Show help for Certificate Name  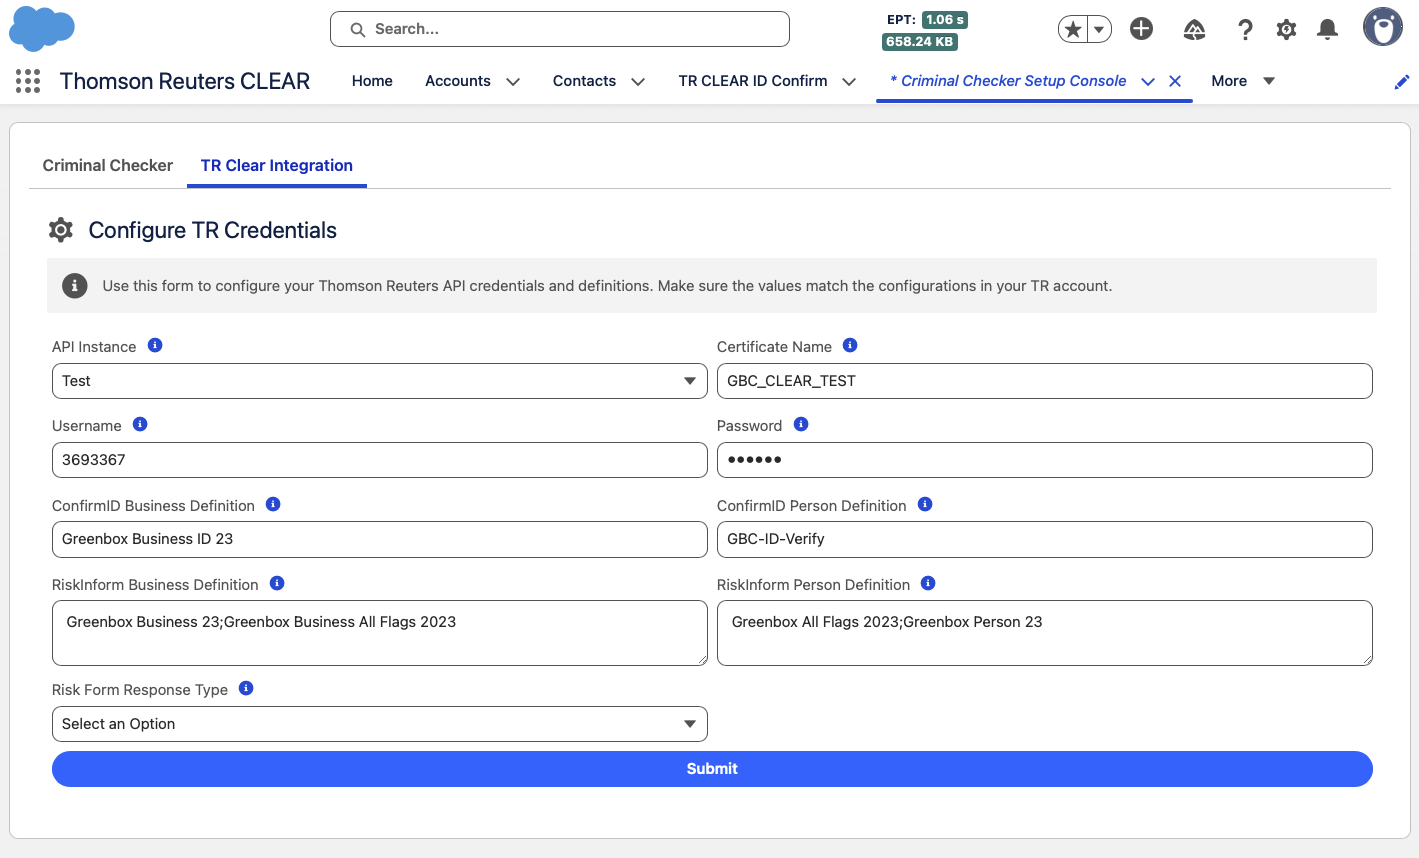tap(850, 345)
